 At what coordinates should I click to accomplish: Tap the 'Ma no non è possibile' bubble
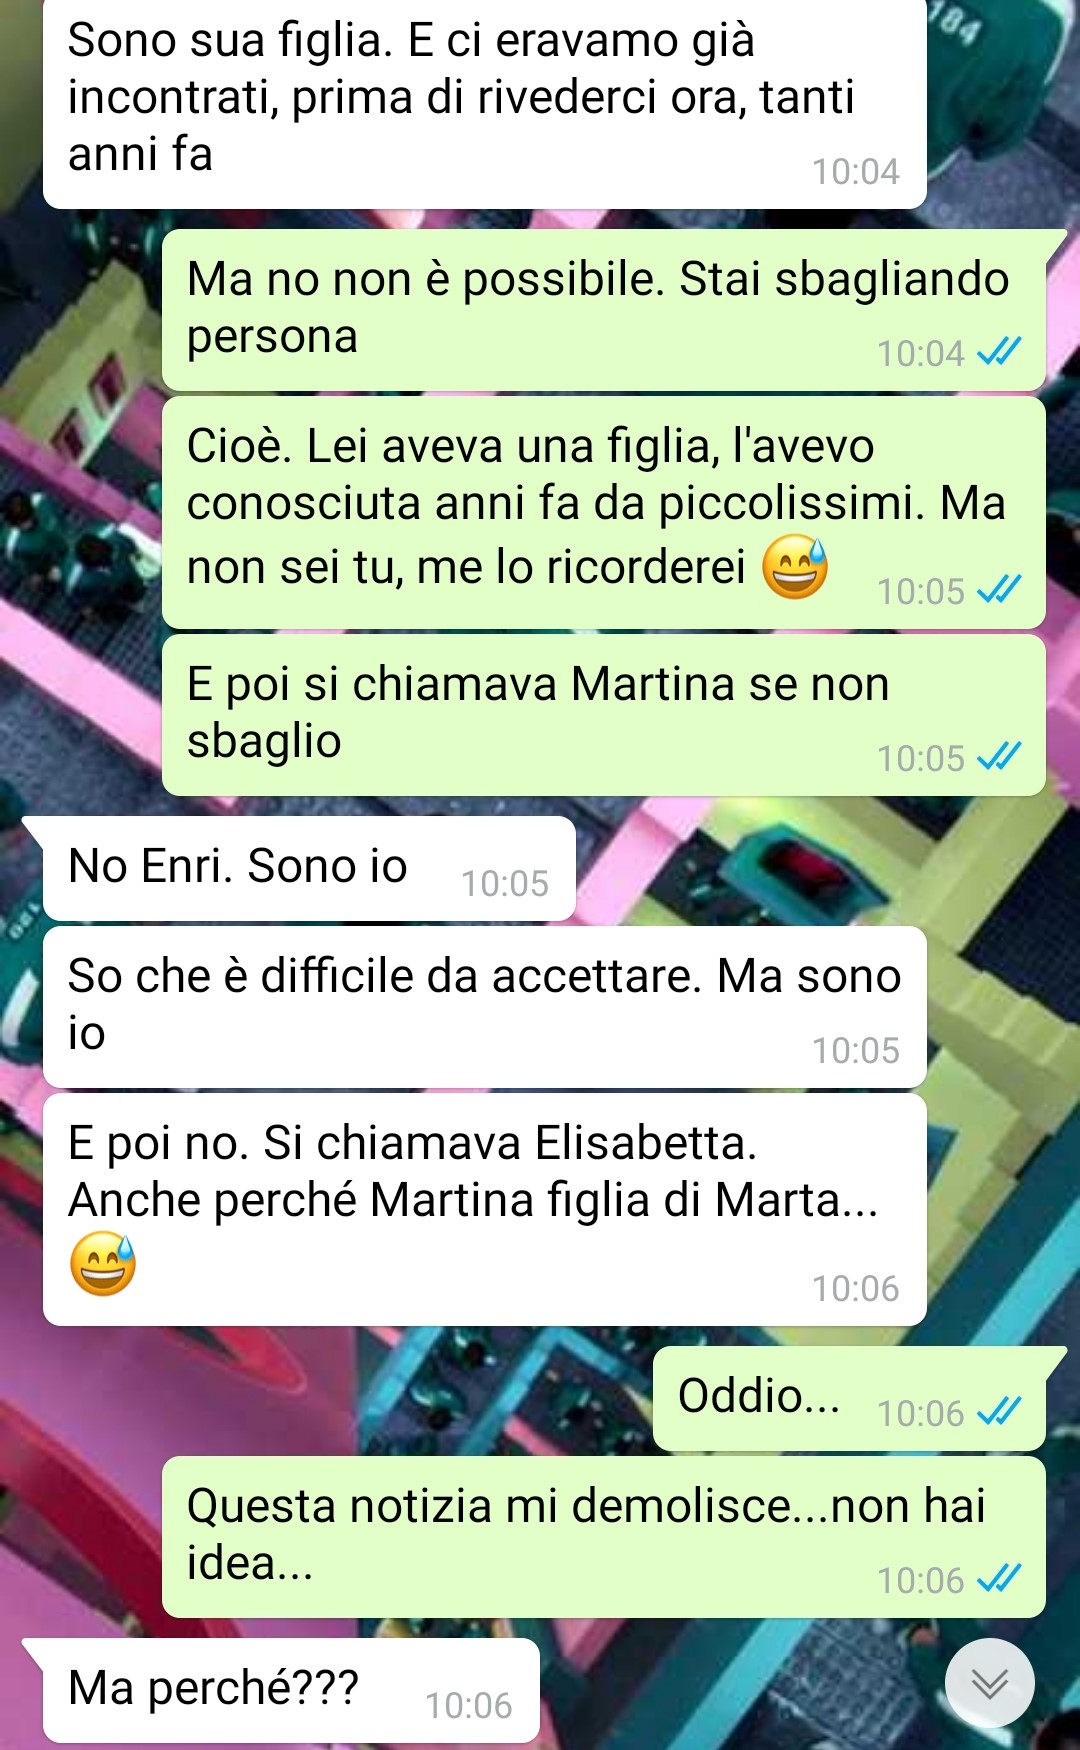pyautogui.click(x=604, y=310)
